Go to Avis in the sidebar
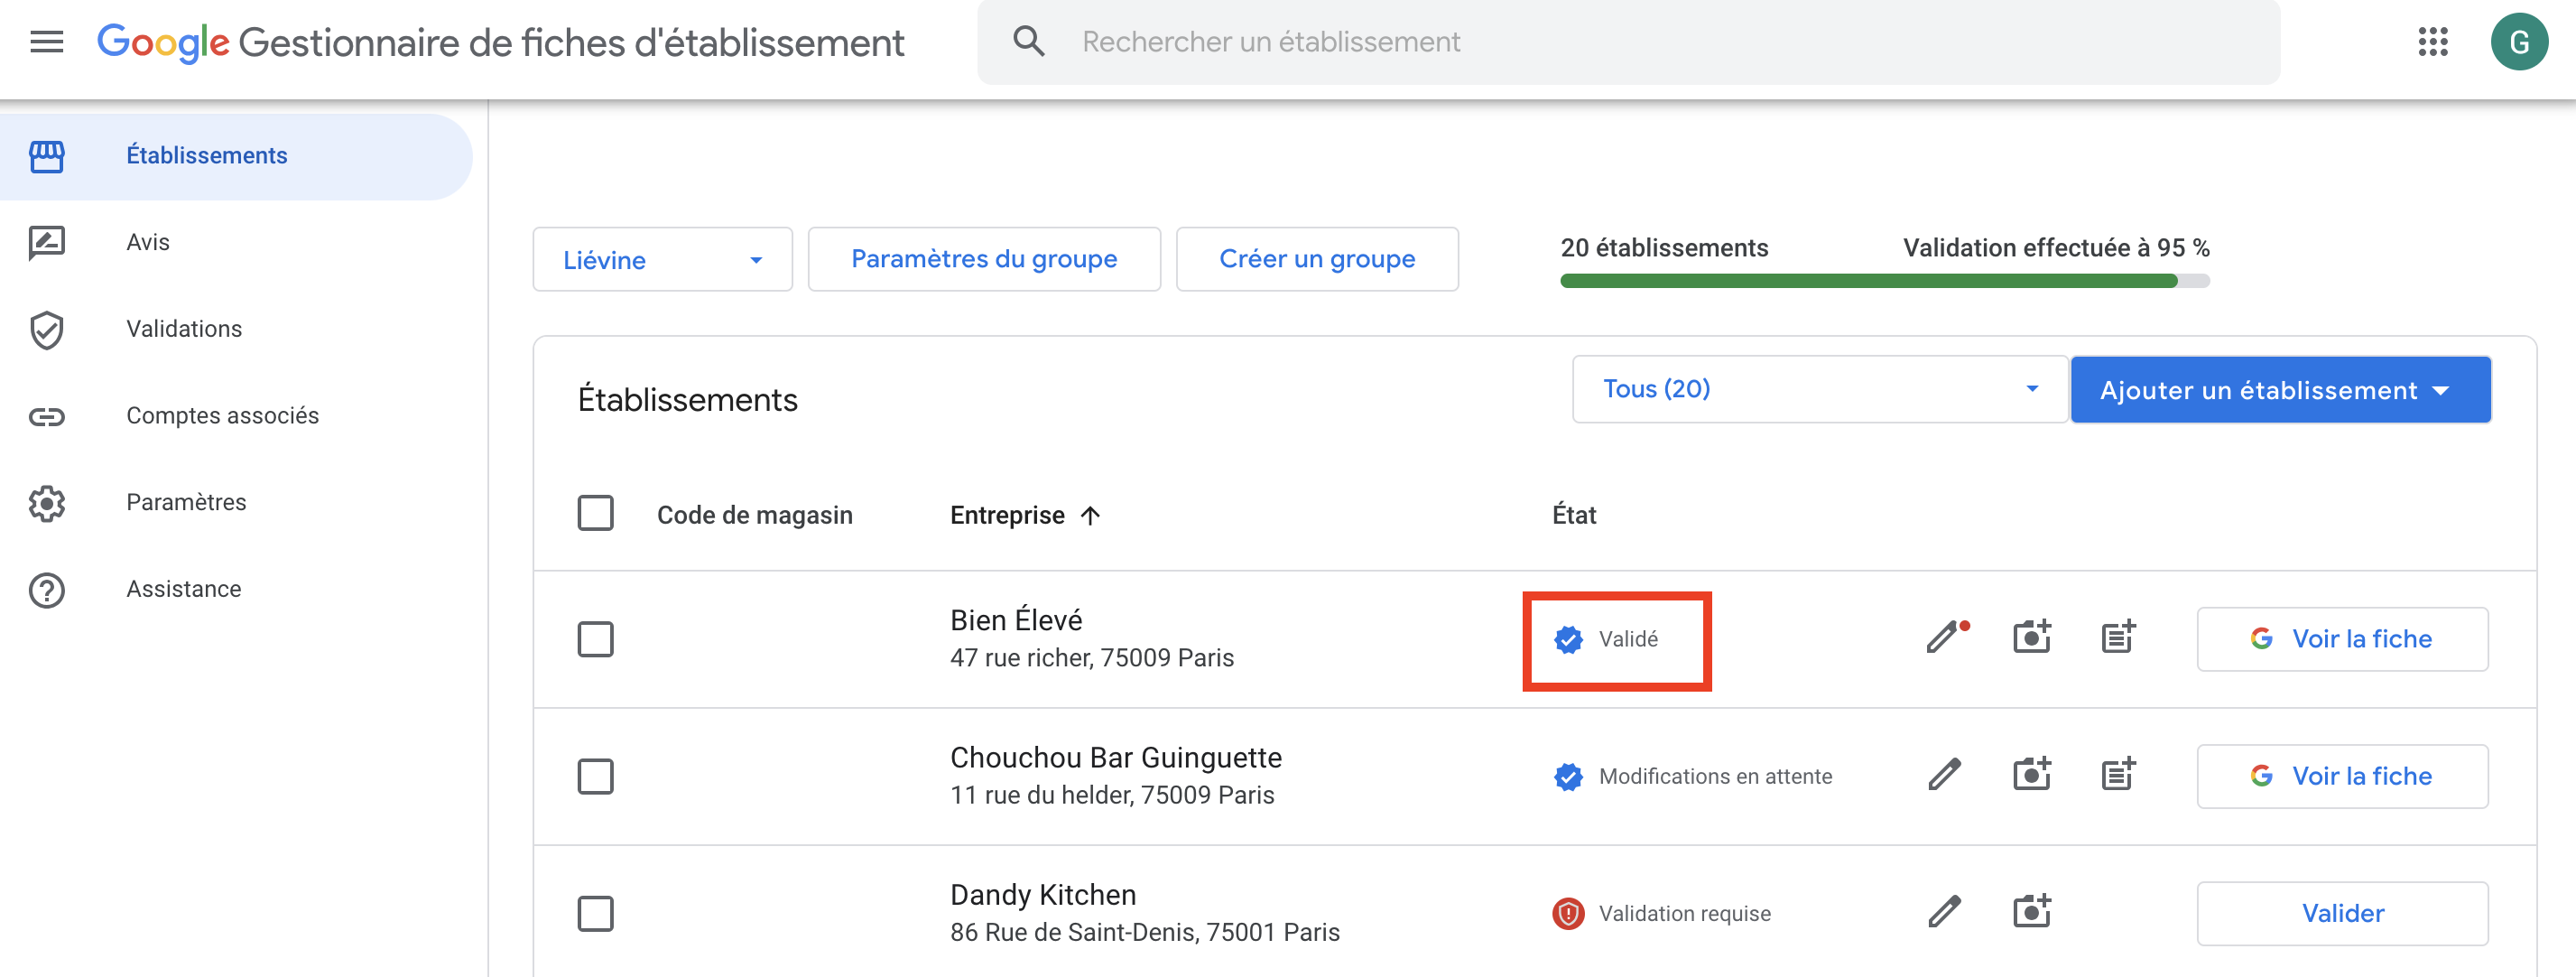 (x=148, y=242)
